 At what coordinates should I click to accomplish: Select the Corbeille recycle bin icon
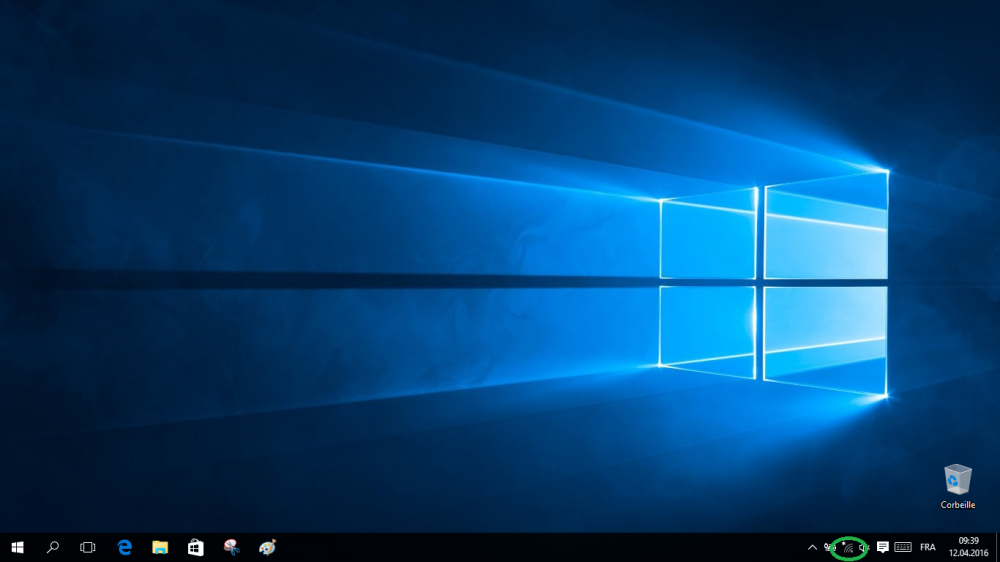click(x=957, y=487)
